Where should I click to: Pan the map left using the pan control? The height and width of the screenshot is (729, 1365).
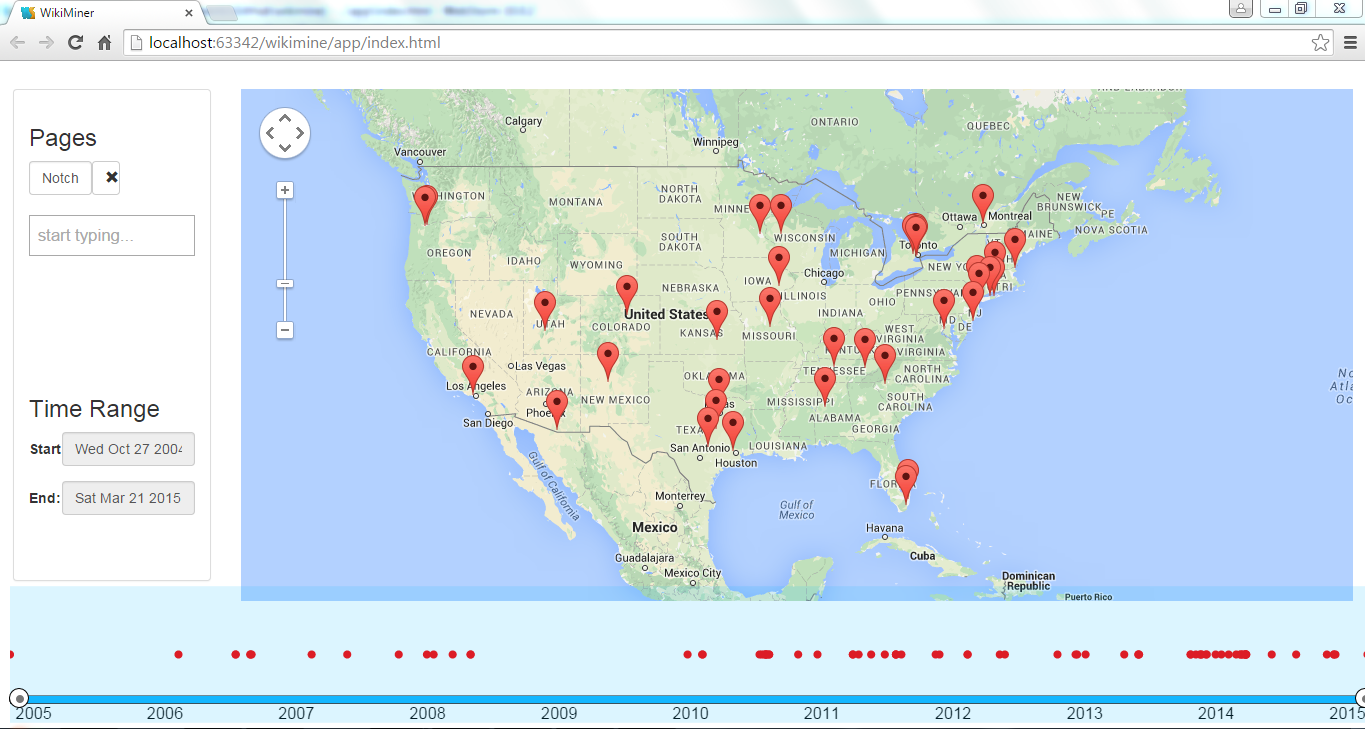pyautogui.click(x=270, y=133)
